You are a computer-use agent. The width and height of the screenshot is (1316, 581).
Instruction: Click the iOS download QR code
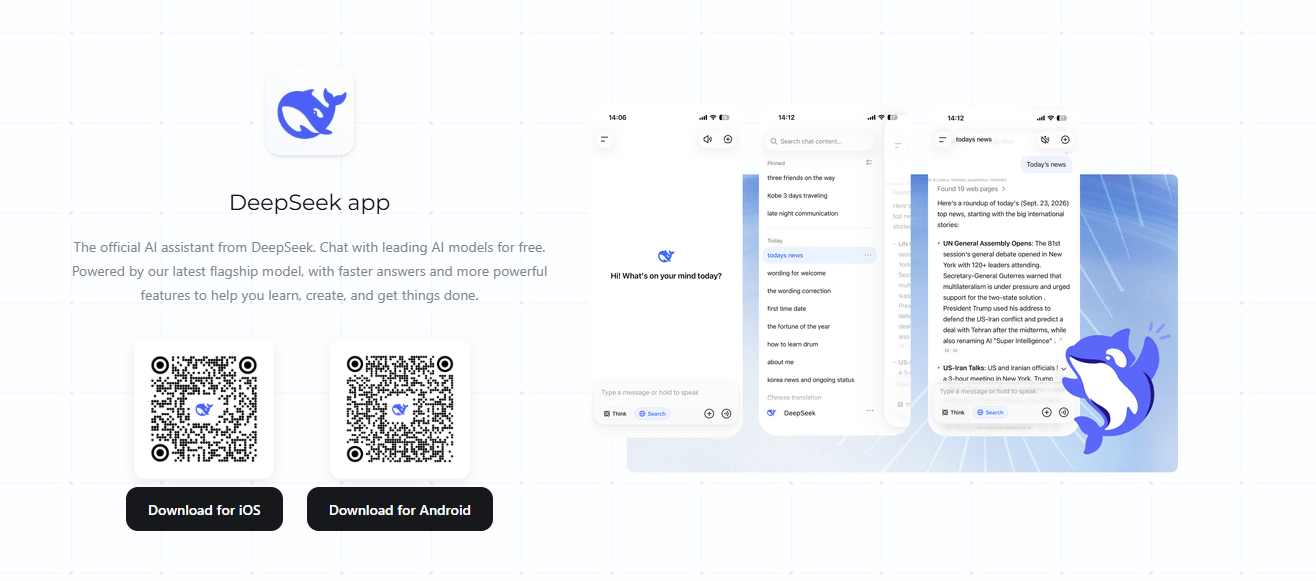[204, 409]
